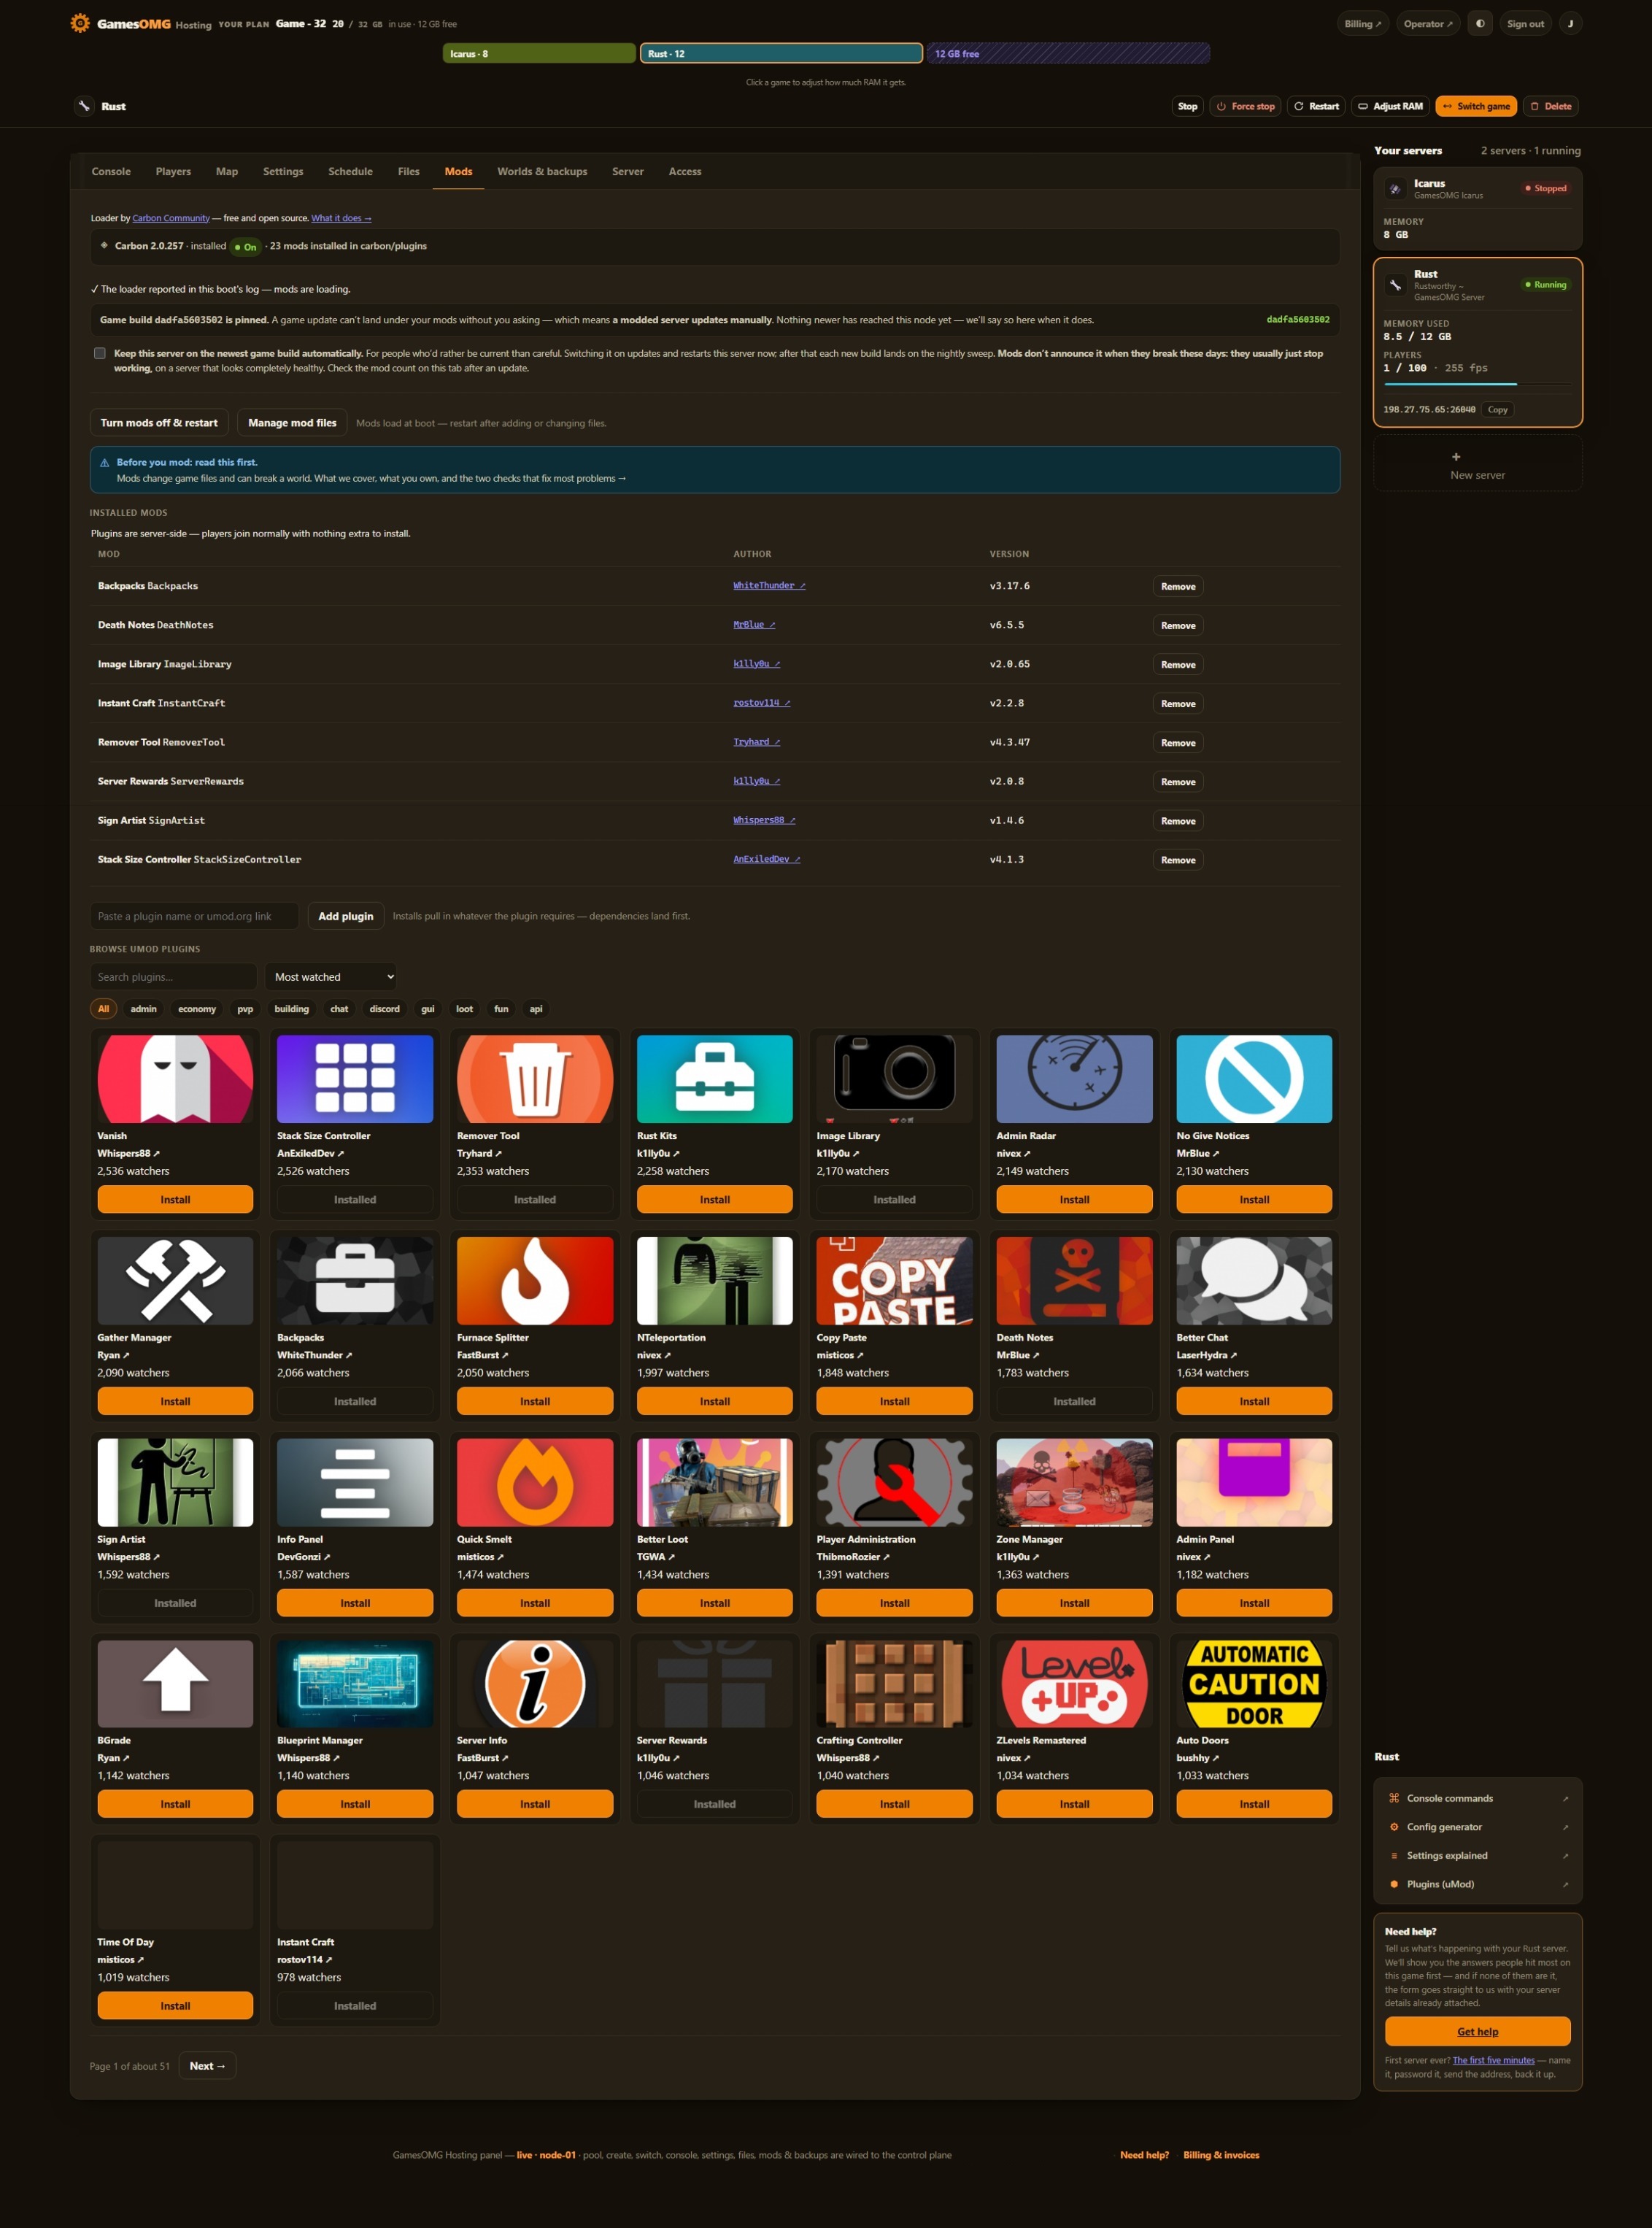Click the Icarus game icon in Your servers

pyautogui.click(x=1395, y=188)
